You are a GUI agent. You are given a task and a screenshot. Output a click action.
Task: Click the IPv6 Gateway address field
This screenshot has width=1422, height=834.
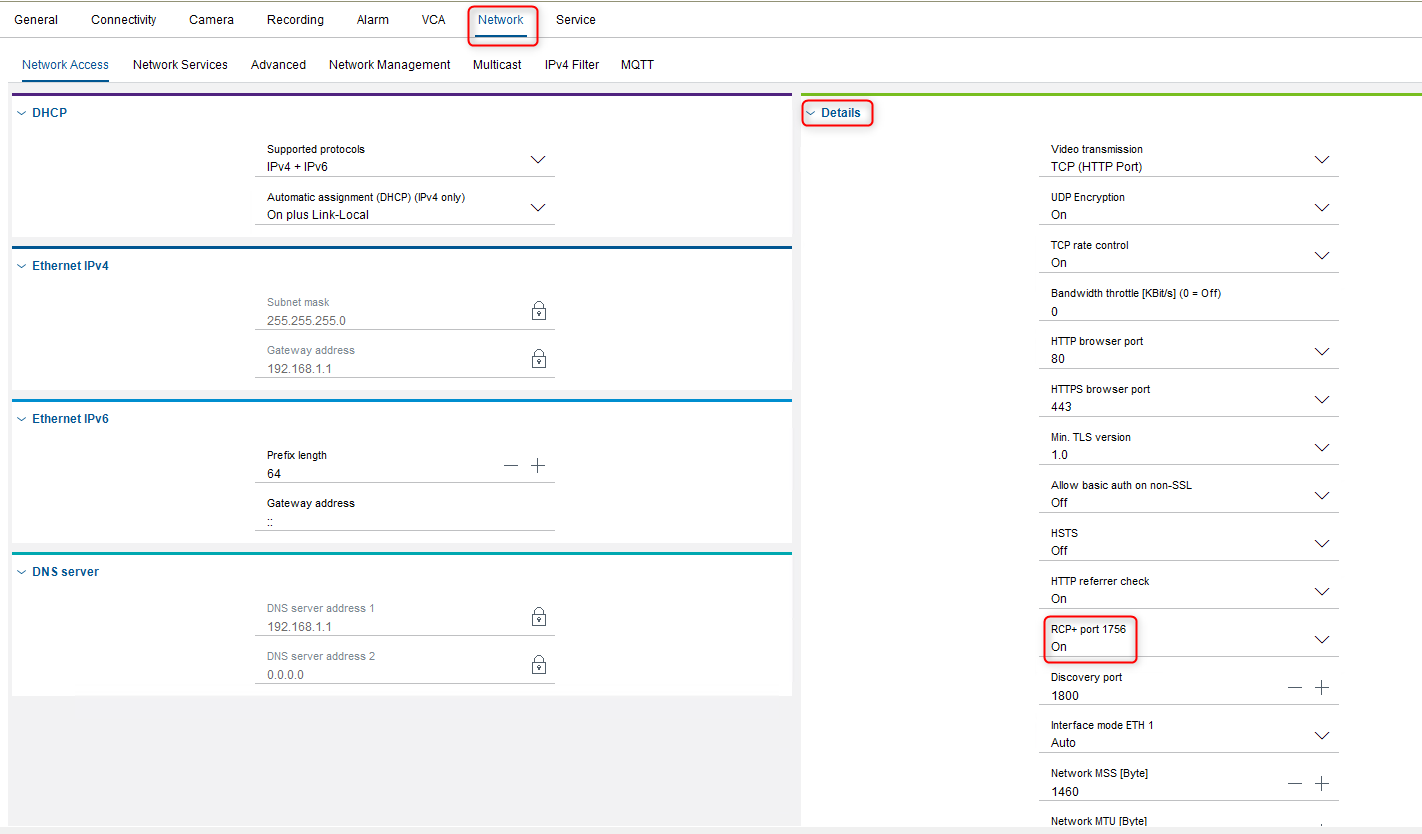click(x=400, y=521)
